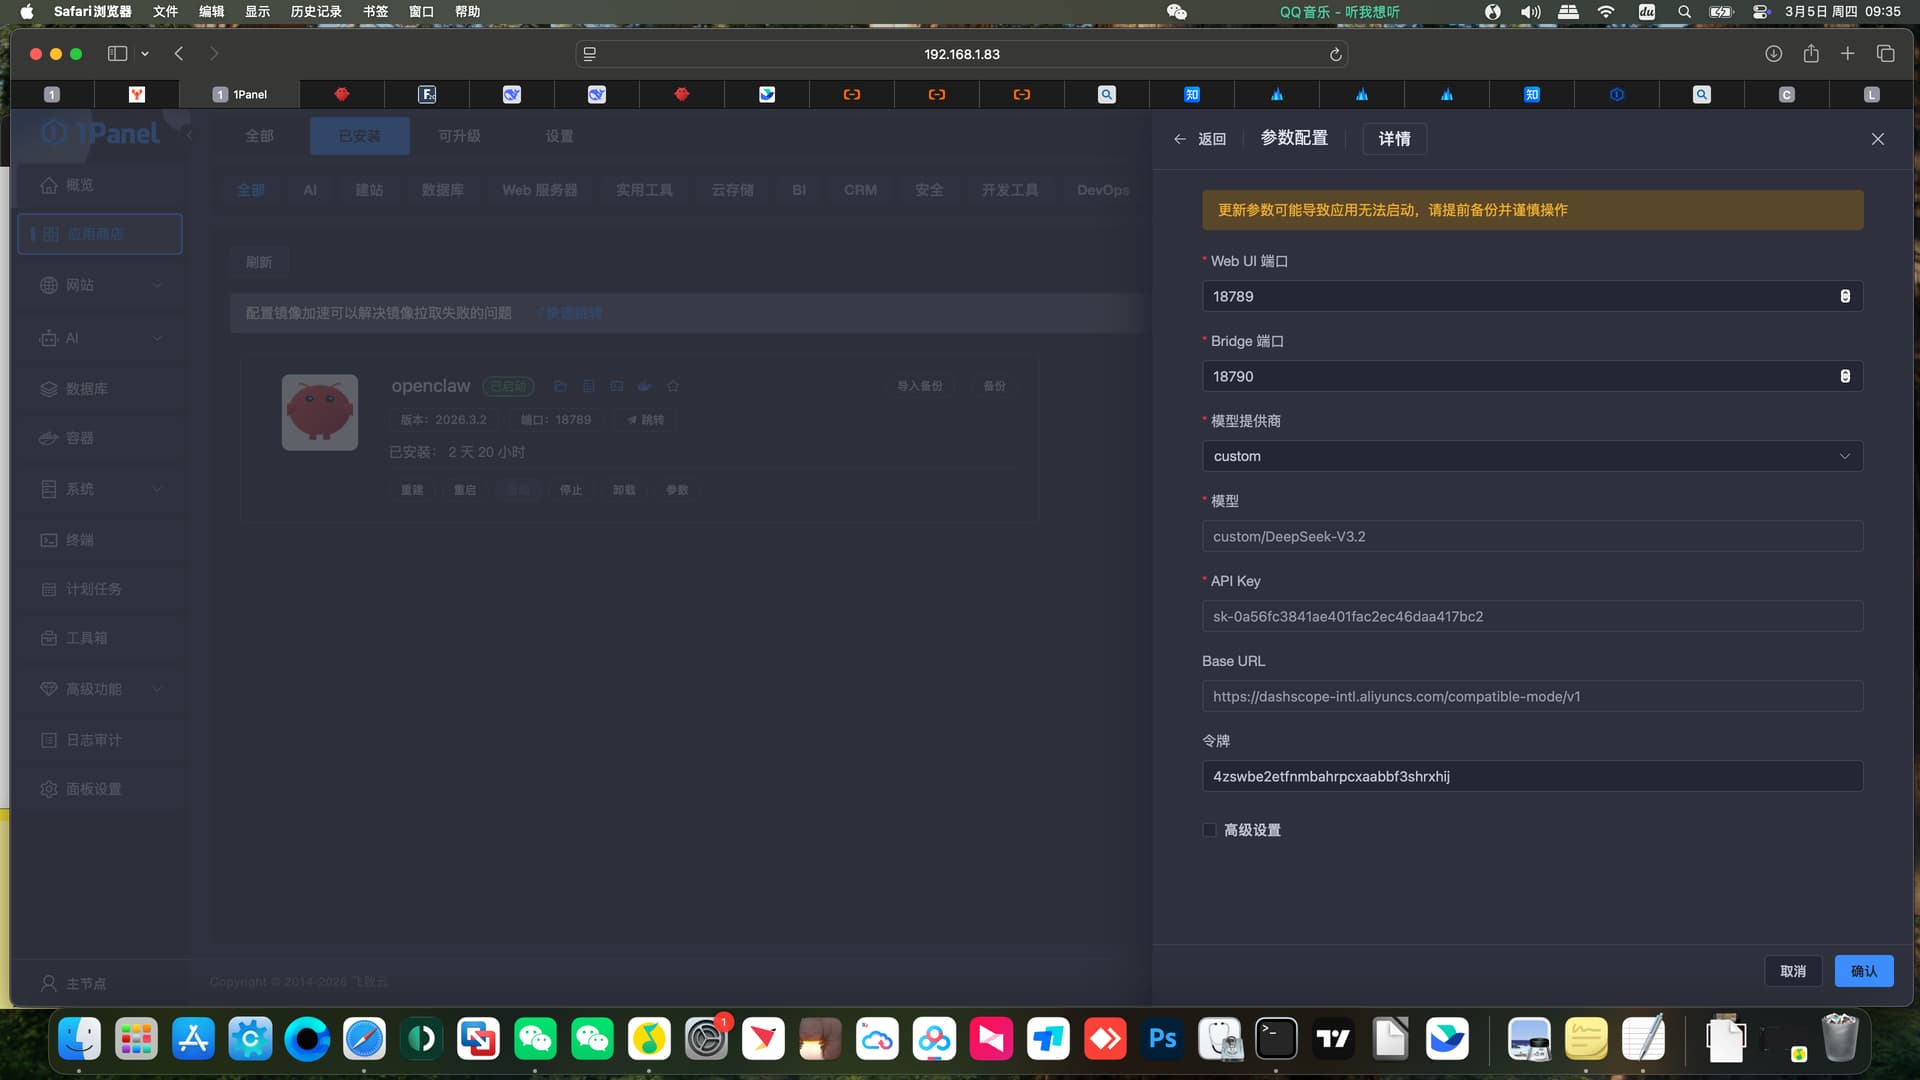Open Safari share icon in toolbar
Screen dimensions: 1920x1080
(x=1811, y=54)
